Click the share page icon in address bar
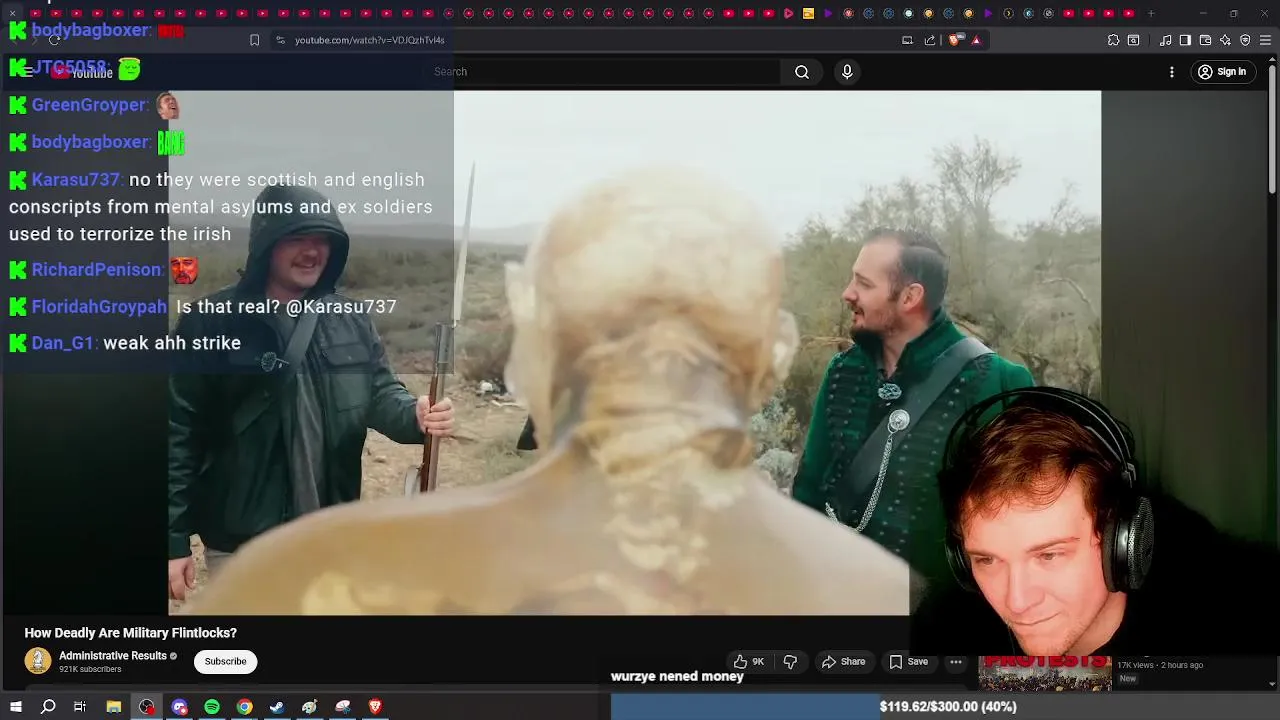The height and width of the screenshot is (720, 1280). 930,40
